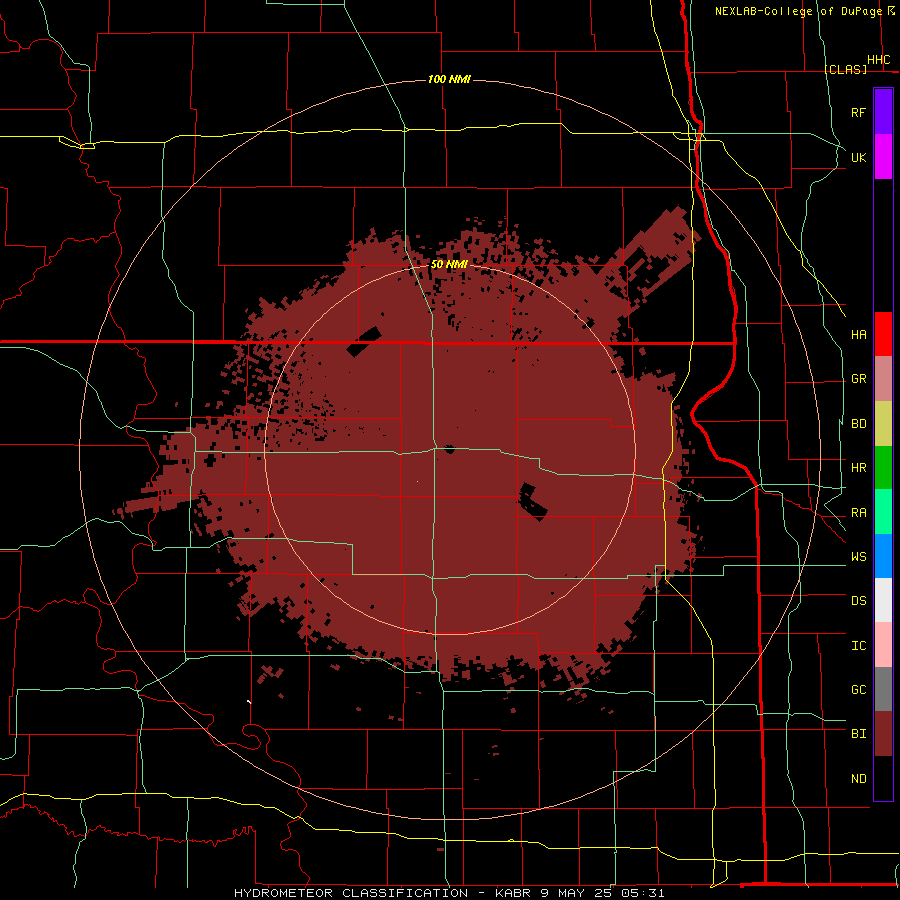Click the RA legend label
This screenshot has width=900, height=900.
pos(859,513)
